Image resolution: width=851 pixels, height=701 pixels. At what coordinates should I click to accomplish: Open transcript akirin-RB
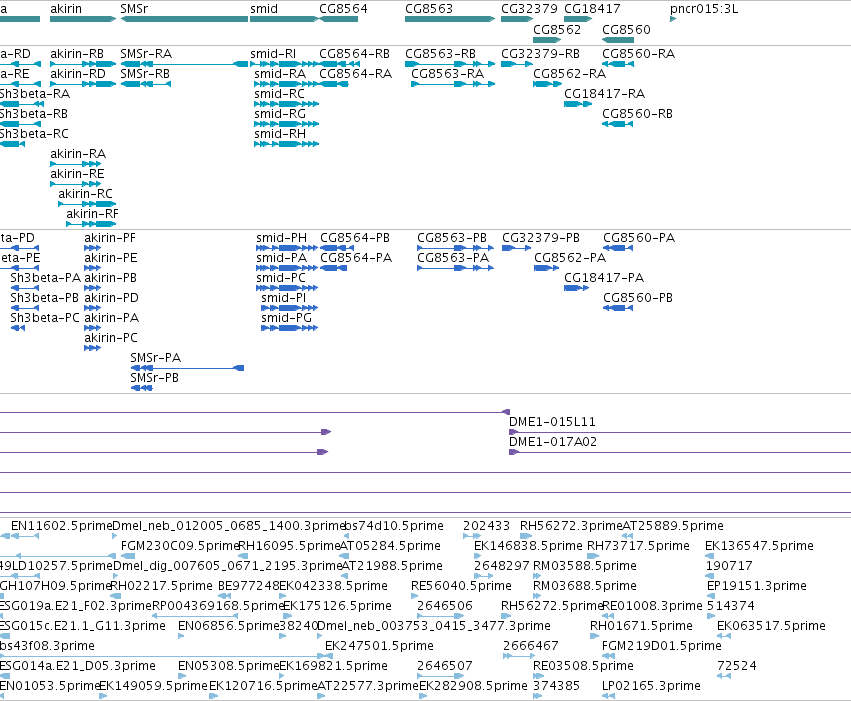tap(77, 54)
